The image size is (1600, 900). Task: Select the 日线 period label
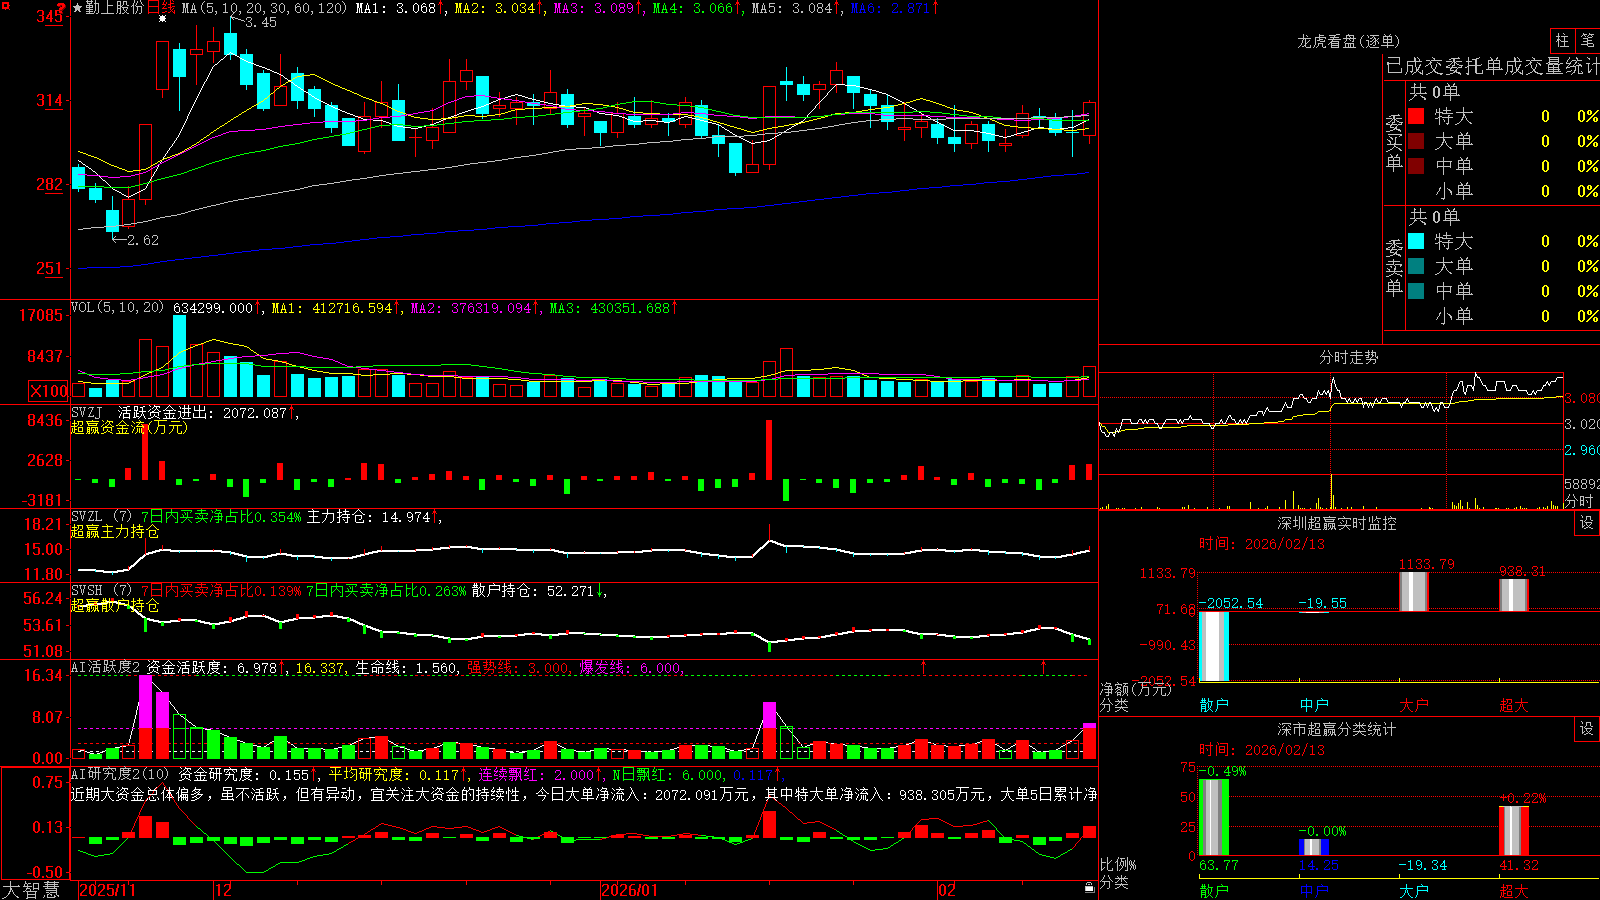(x=161, y=8)
